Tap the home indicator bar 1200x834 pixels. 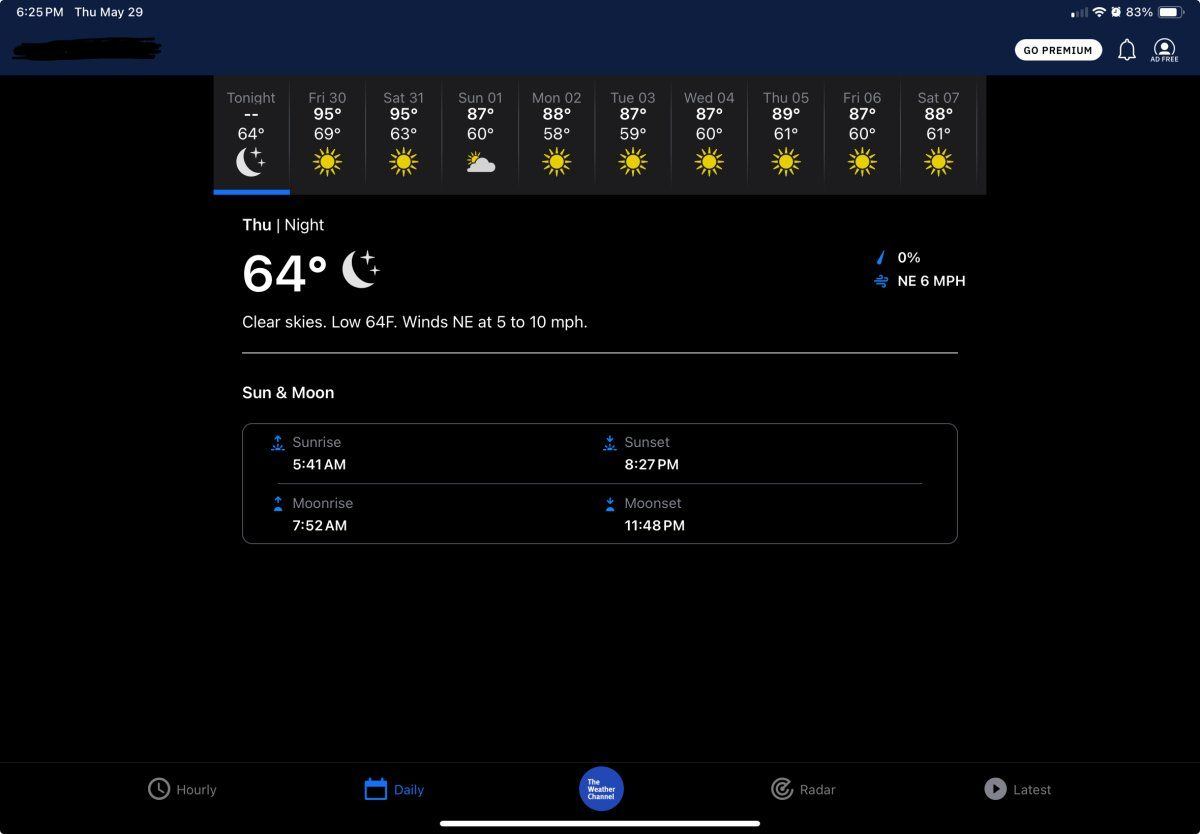[x=600, y=824]
